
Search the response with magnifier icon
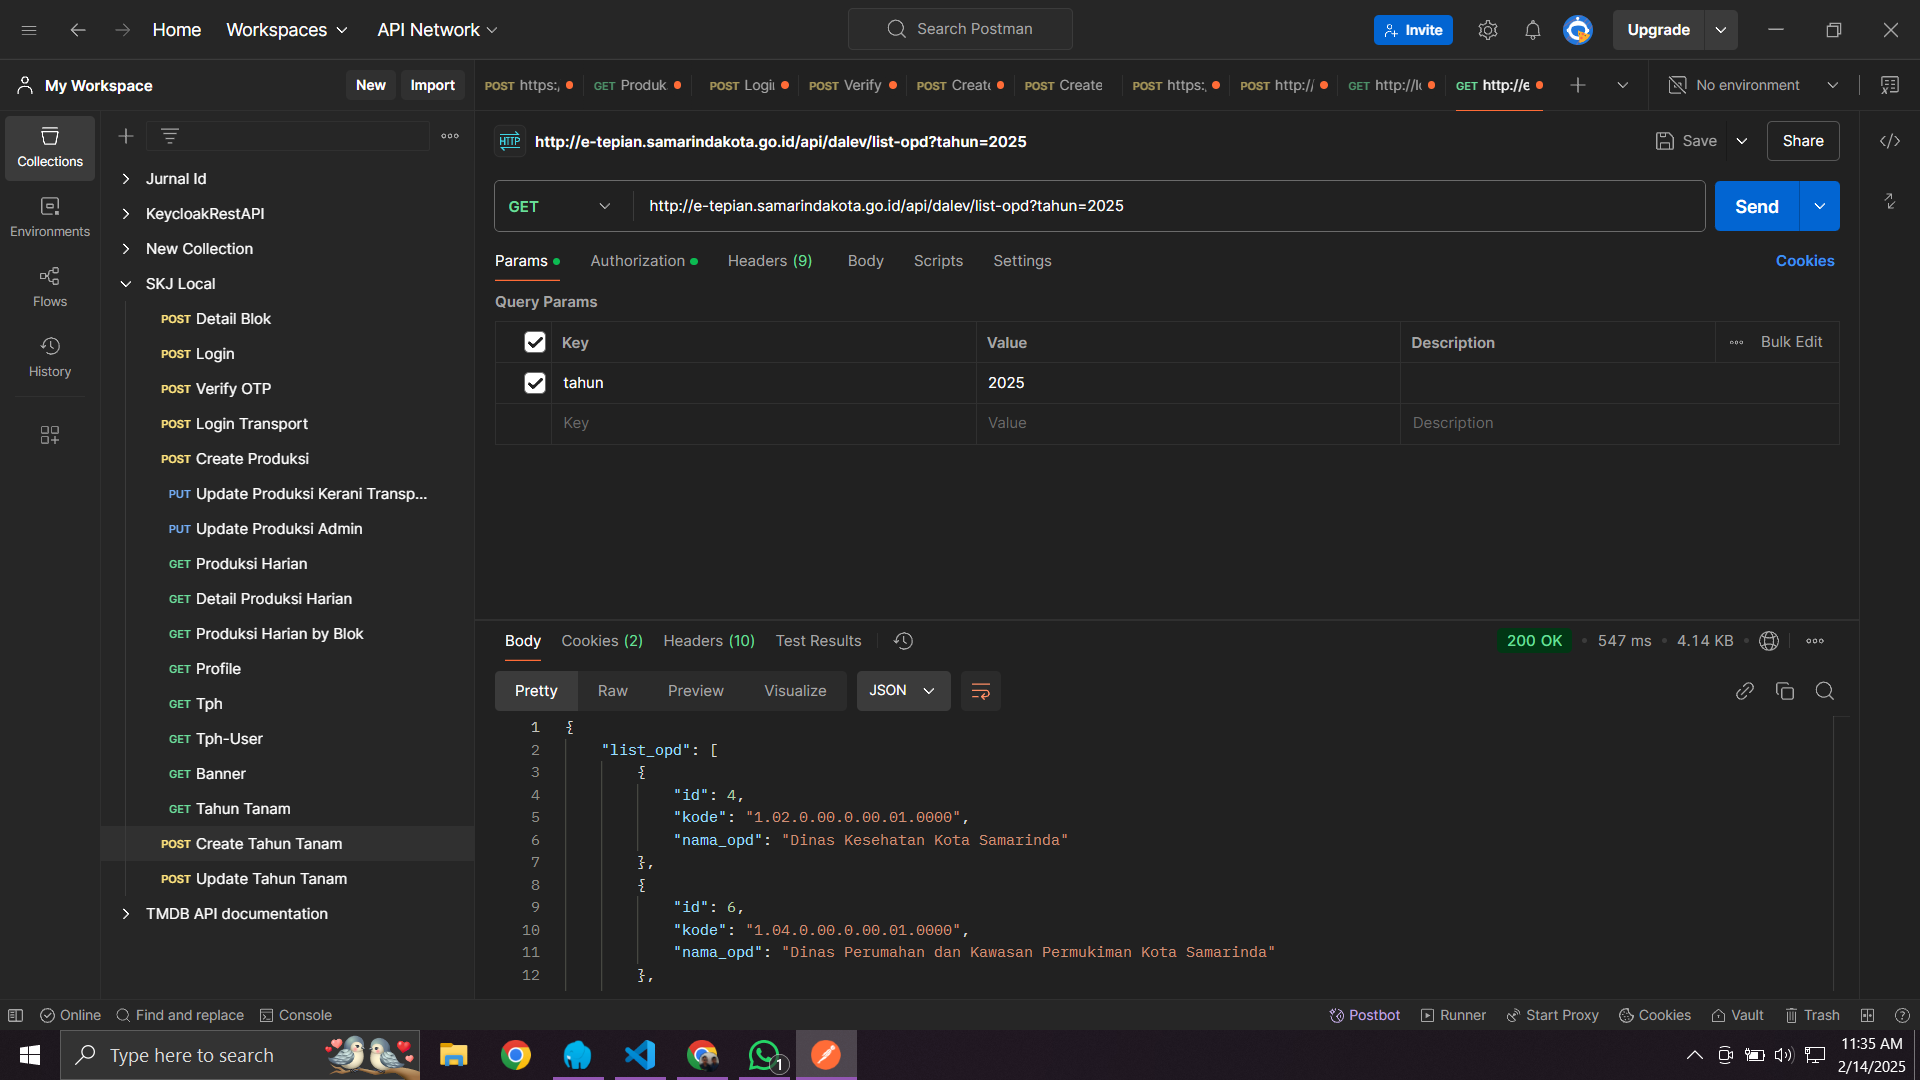(x=1824, y=691)
